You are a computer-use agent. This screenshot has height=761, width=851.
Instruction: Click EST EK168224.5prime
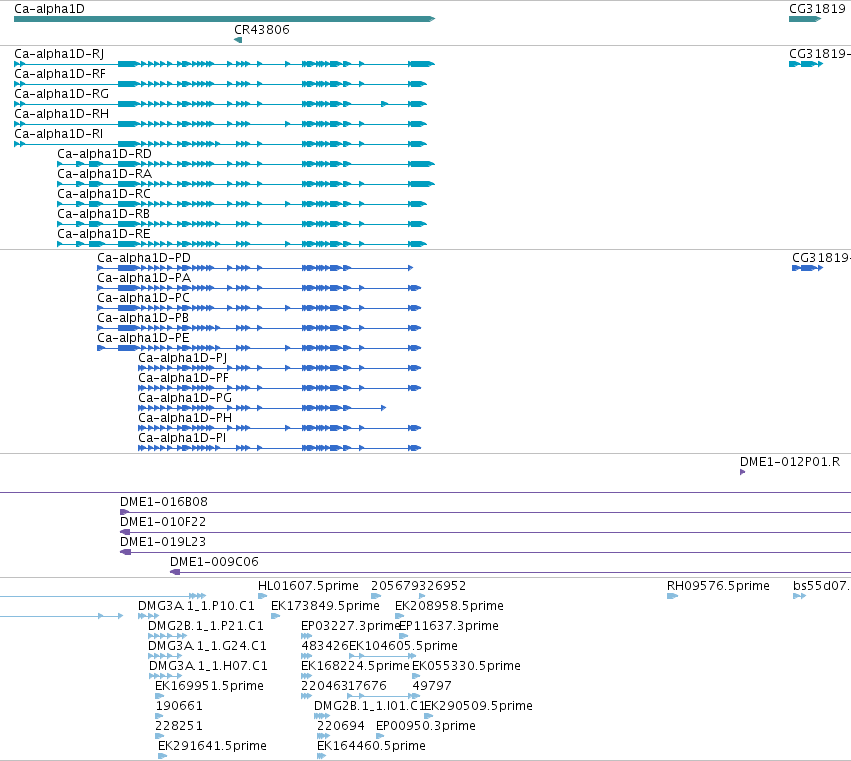pos(307,676)
